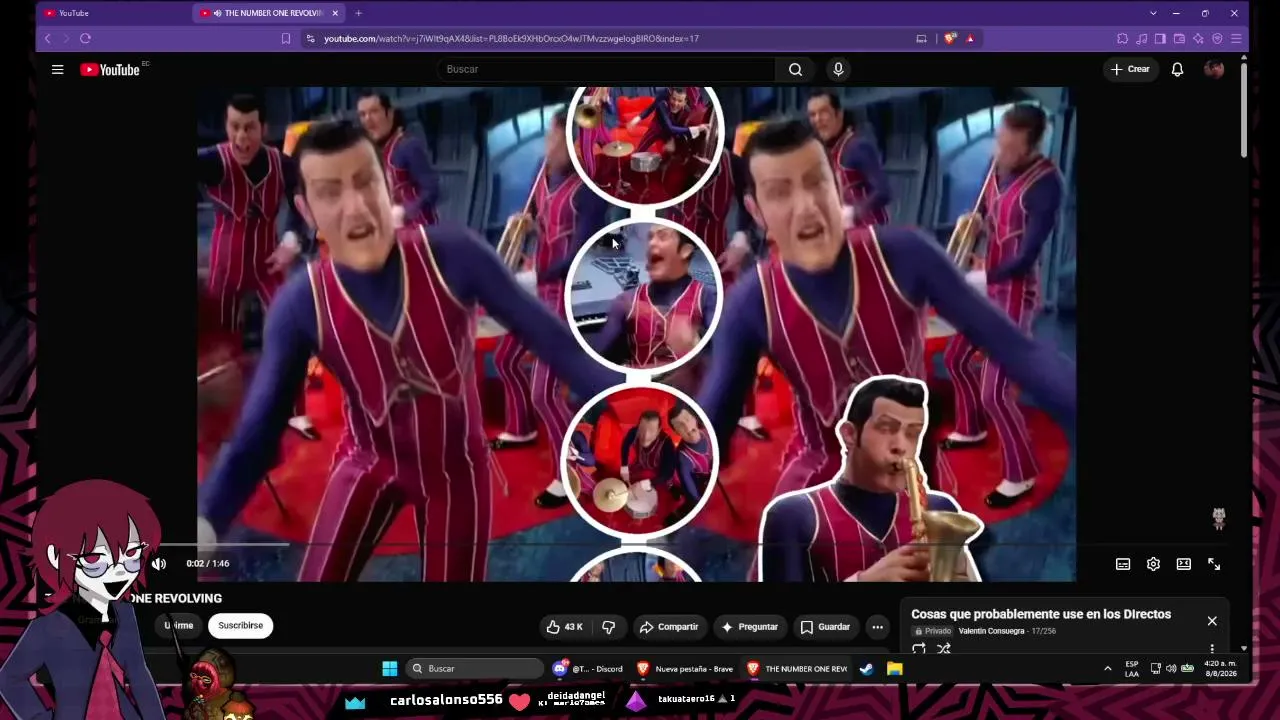The width and height of the screenshot is (1280, 720).
Task: Enter fullscreen on the video player
Action: click(x=1214, y=564)
